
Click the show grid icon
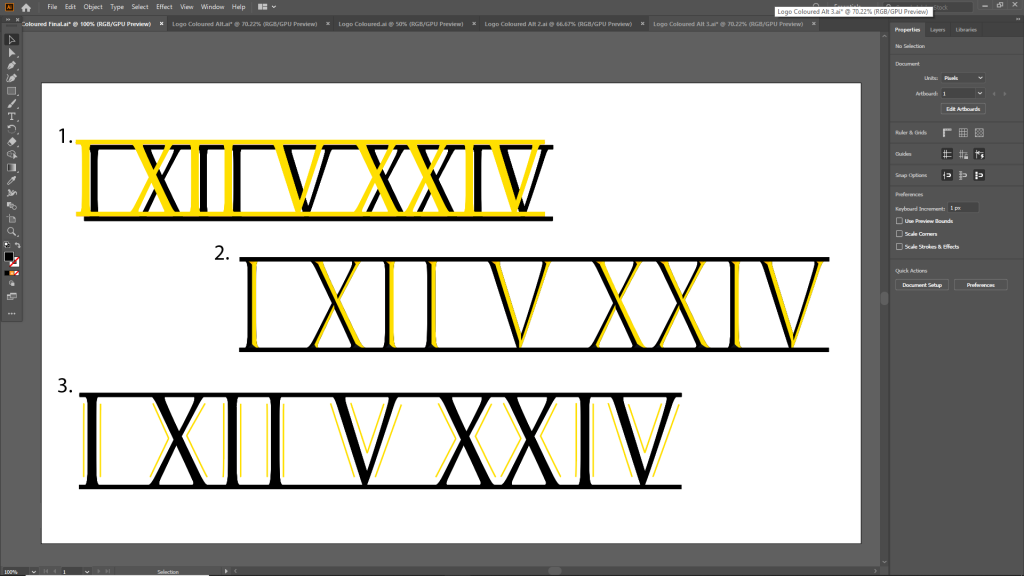(x=963, y=132)
